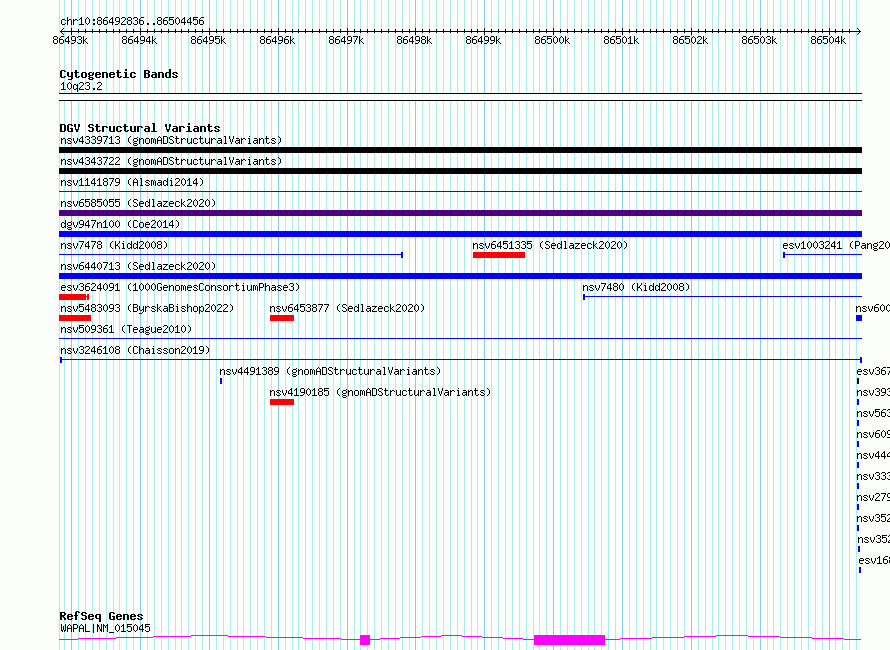Open the nsv4339713 (gnomADStructuralVariants) label
This screenshot has width=890, height=650.
[x=171, y=140]
